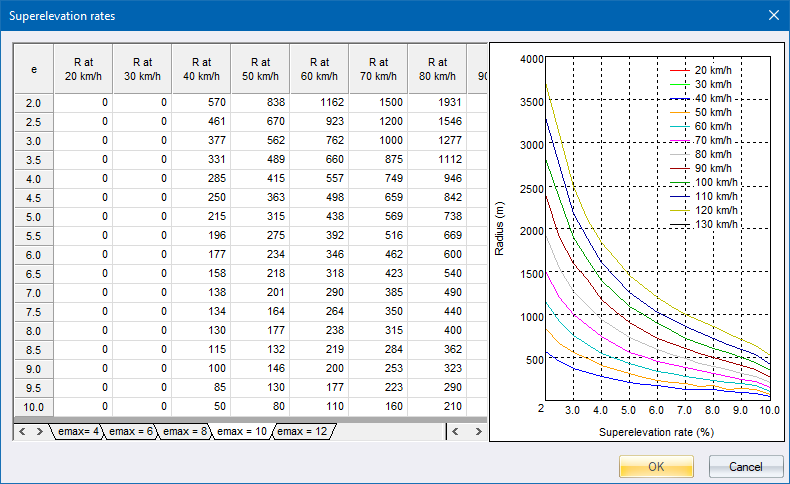
Task: Select row header 6.0
Action: coord(34,255)
